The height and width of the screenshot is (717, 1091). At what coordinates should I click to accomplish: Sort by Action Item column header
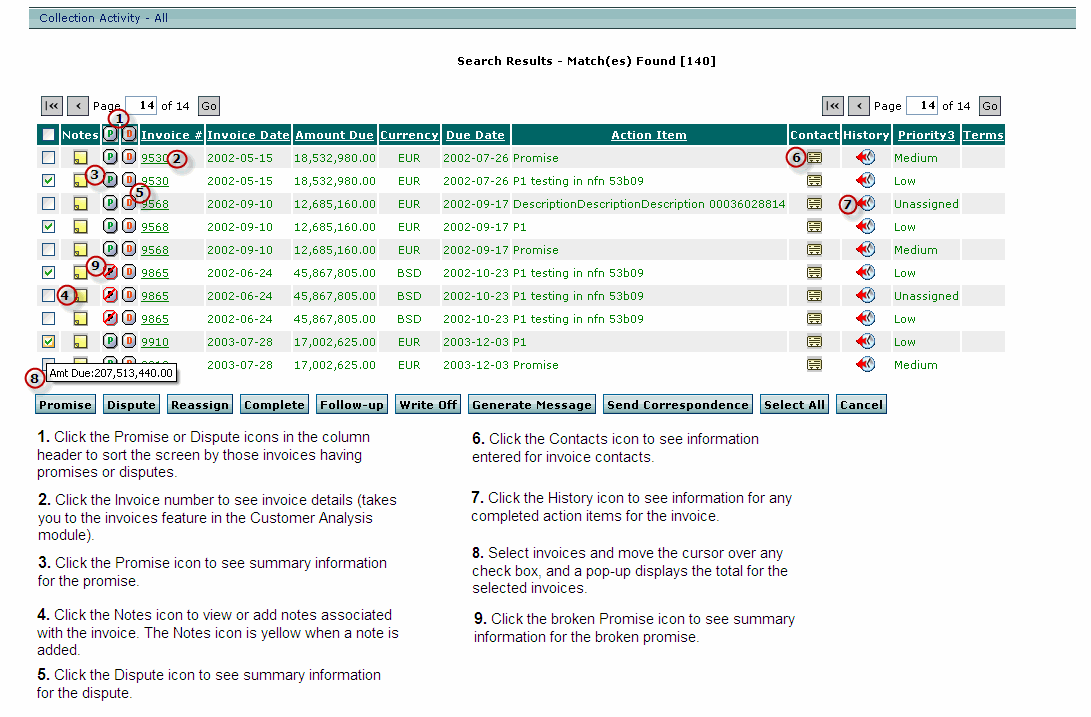[648, 135]
